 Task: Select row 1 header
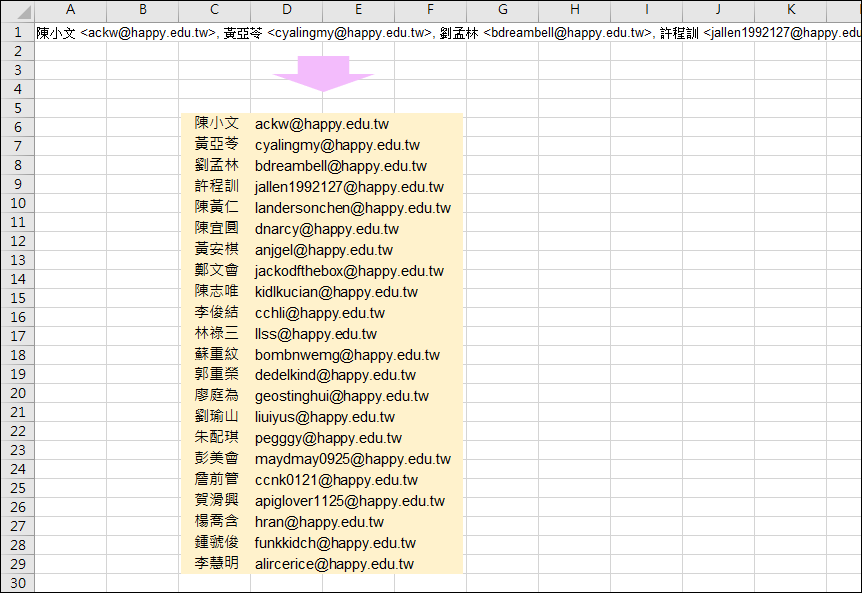pyautogui.click(x=17, y=32)
